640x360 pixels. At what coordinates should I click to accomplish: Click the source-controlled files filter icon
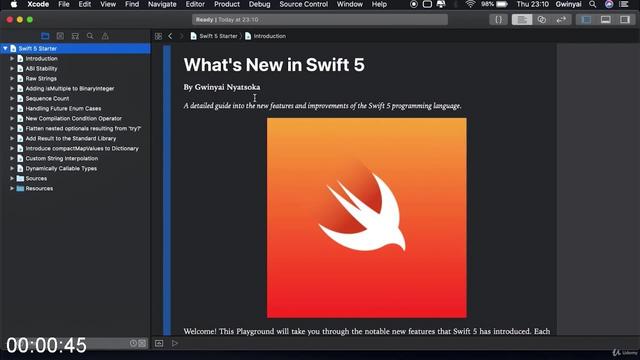tap(142, 343)
